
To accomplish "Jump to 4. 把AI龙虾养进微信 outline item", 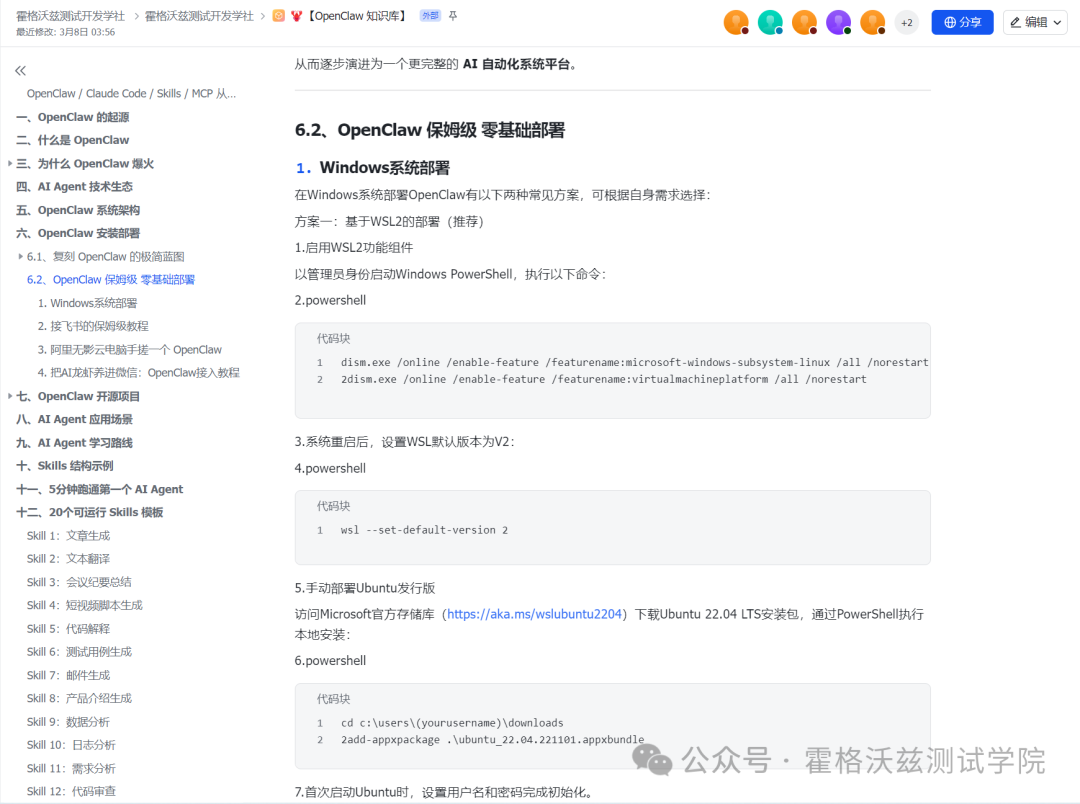I will (138, 373).
